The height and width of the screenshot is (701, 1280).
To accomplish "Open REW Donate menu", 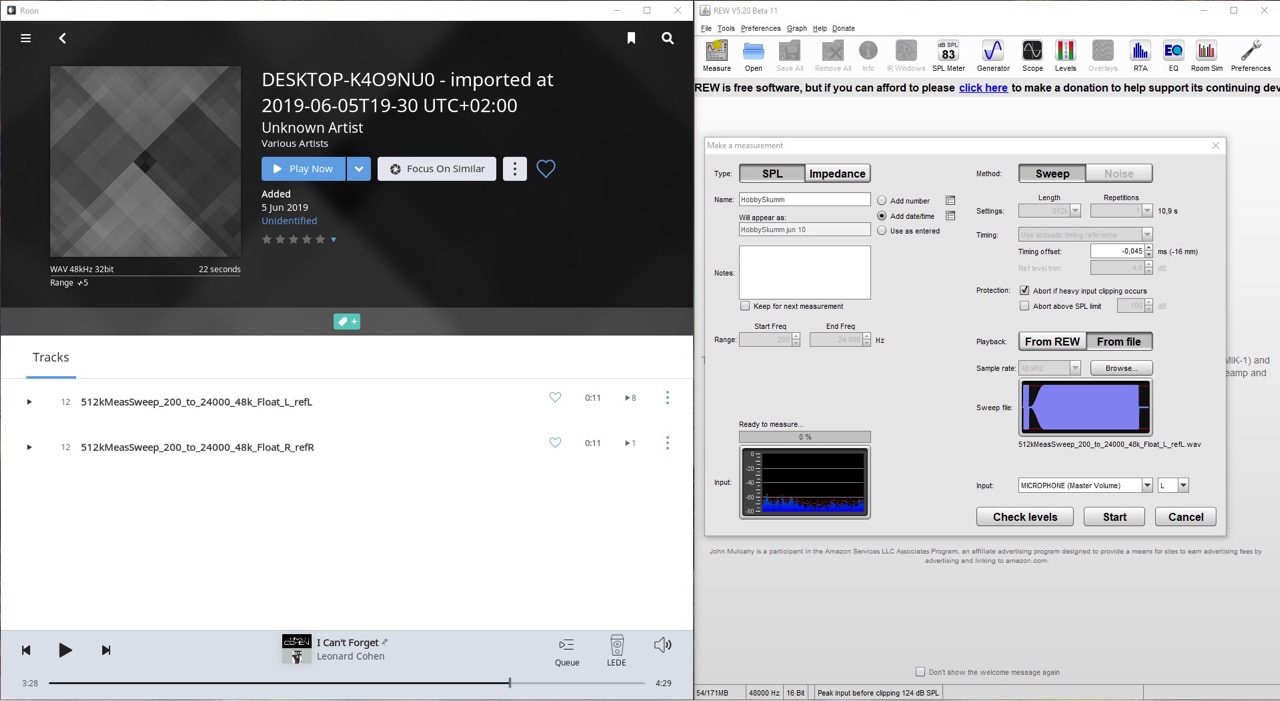I will [844, 28].
